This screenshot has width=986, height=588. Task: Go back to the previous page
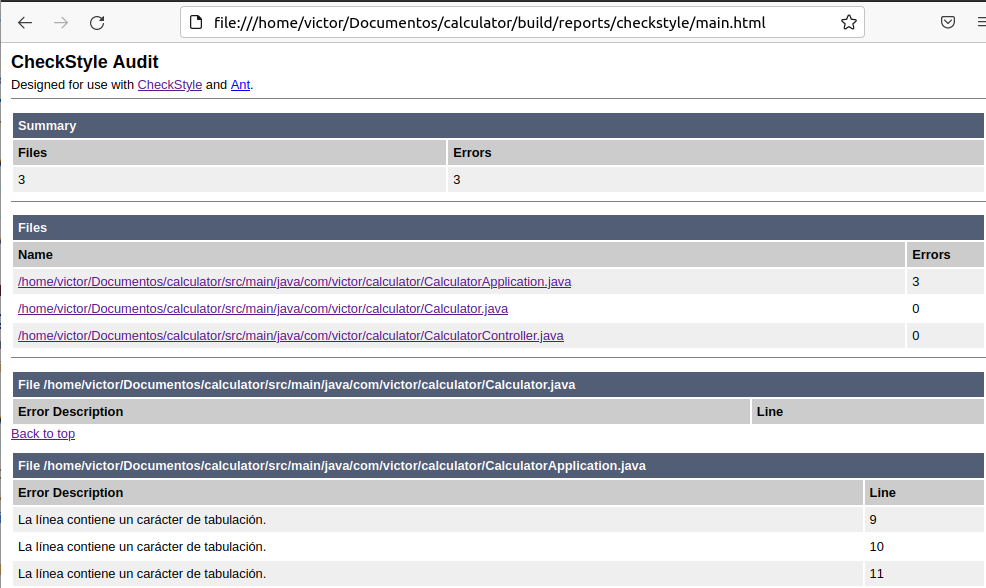pyautogui.click(x=25, y=22)
